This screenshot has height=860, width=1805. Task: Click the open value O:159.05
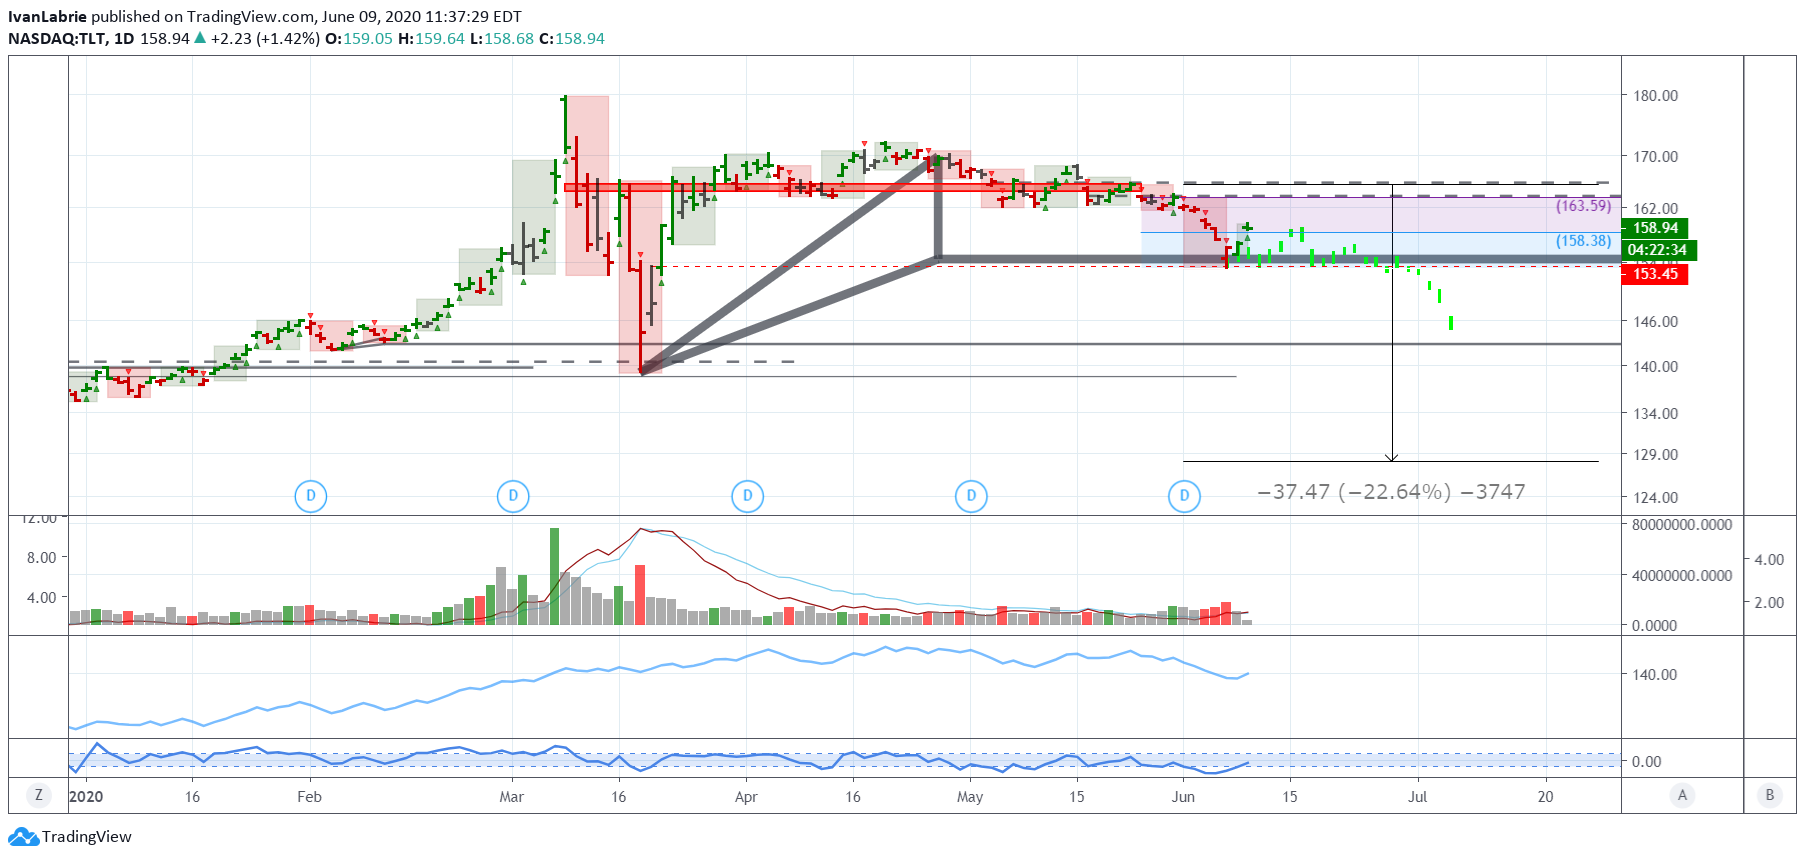click(359, 39)
